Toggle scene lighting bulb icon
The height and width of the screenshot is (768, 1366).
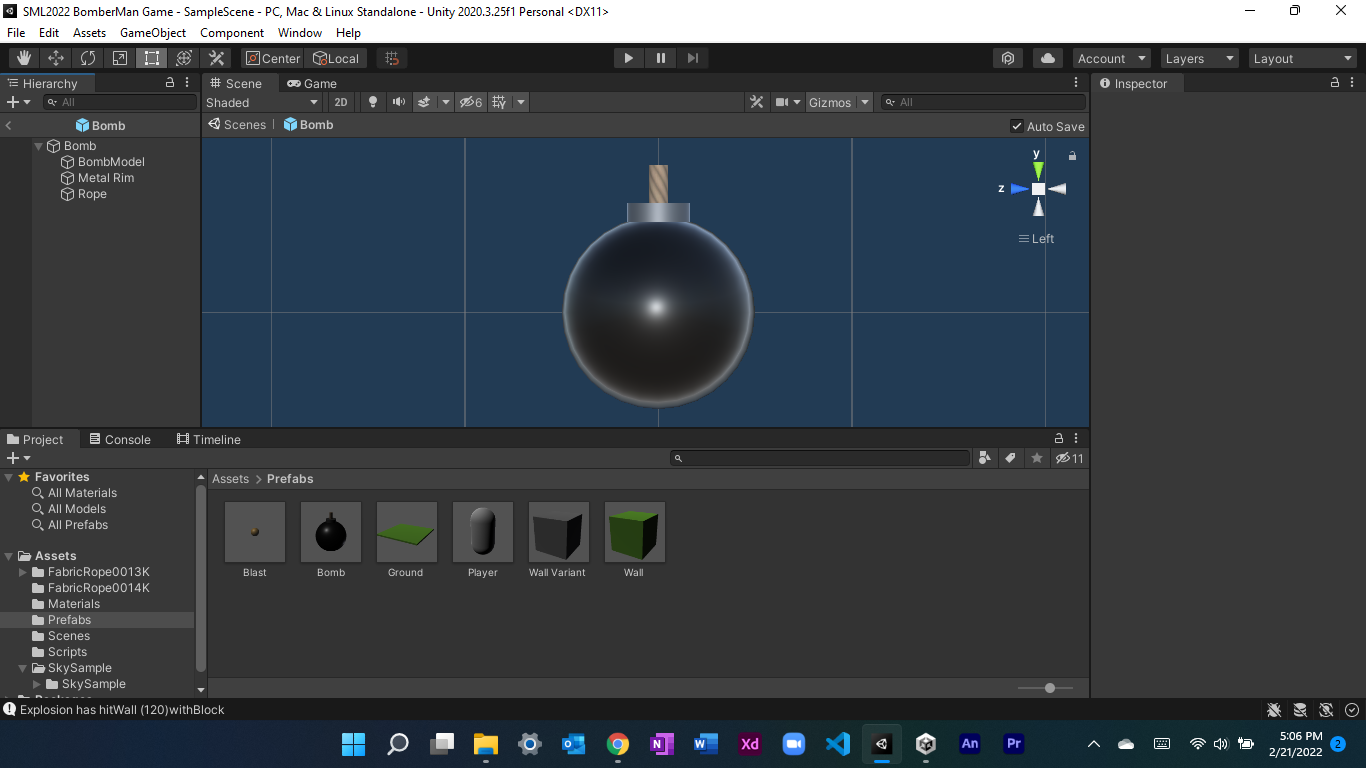pos(373,102)
